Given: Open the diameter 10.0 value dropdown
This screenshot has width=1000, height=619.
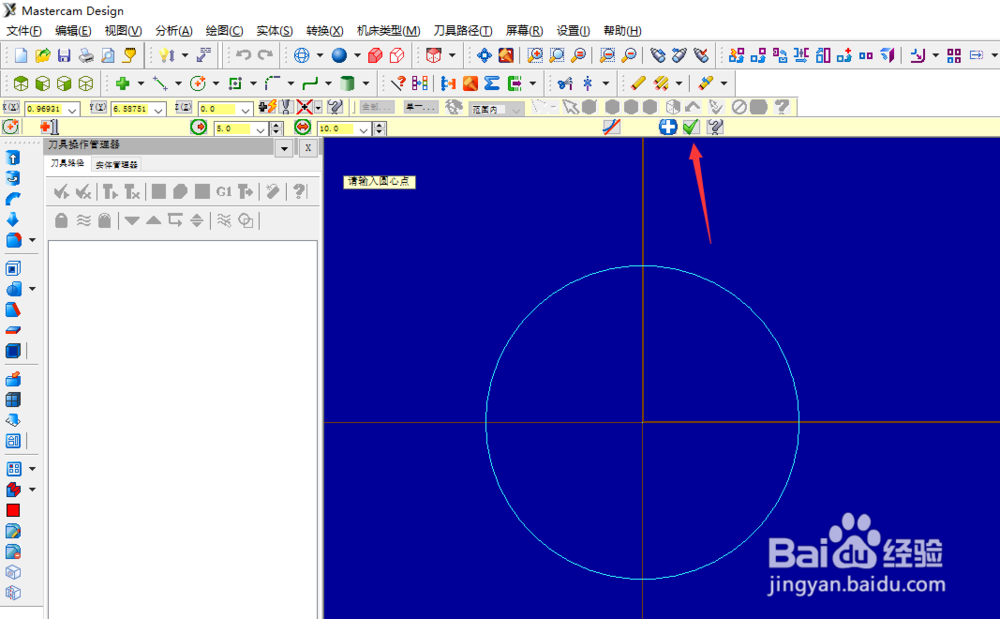Looking at the screenshot, I should click(364, 129).
